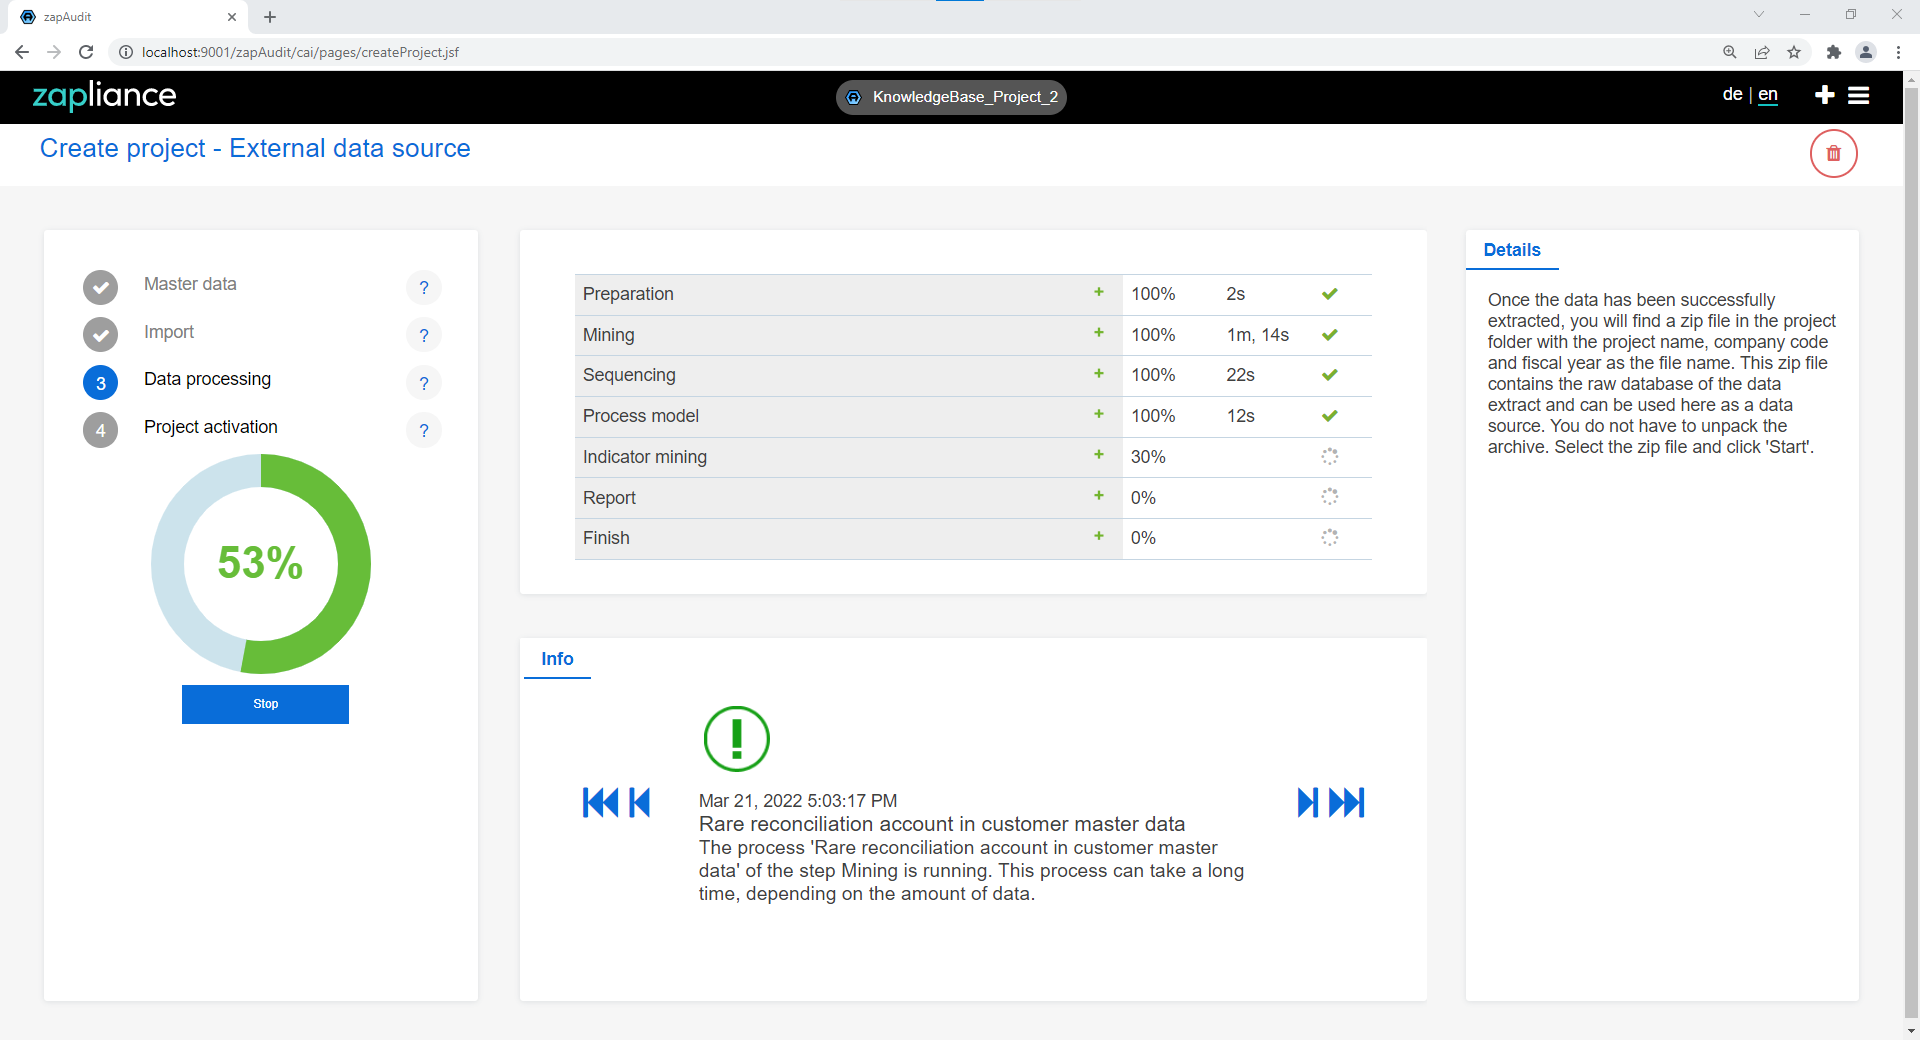Open the browser zoom magnifier icon
1920x1040 pixels.
(x=1729, y=52)
